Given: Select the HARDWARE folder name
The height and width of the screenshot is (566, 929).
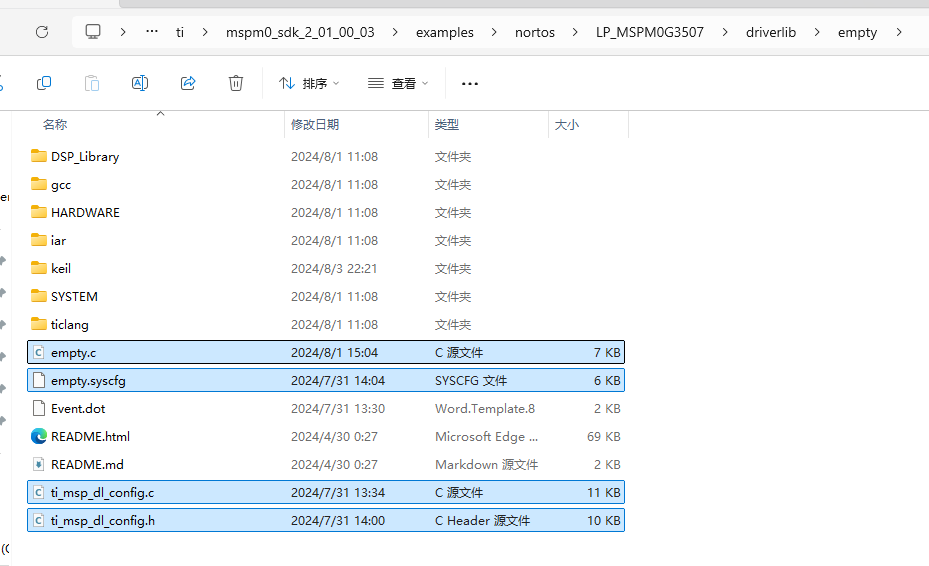Looking at the screenshot, I should 85,212.
